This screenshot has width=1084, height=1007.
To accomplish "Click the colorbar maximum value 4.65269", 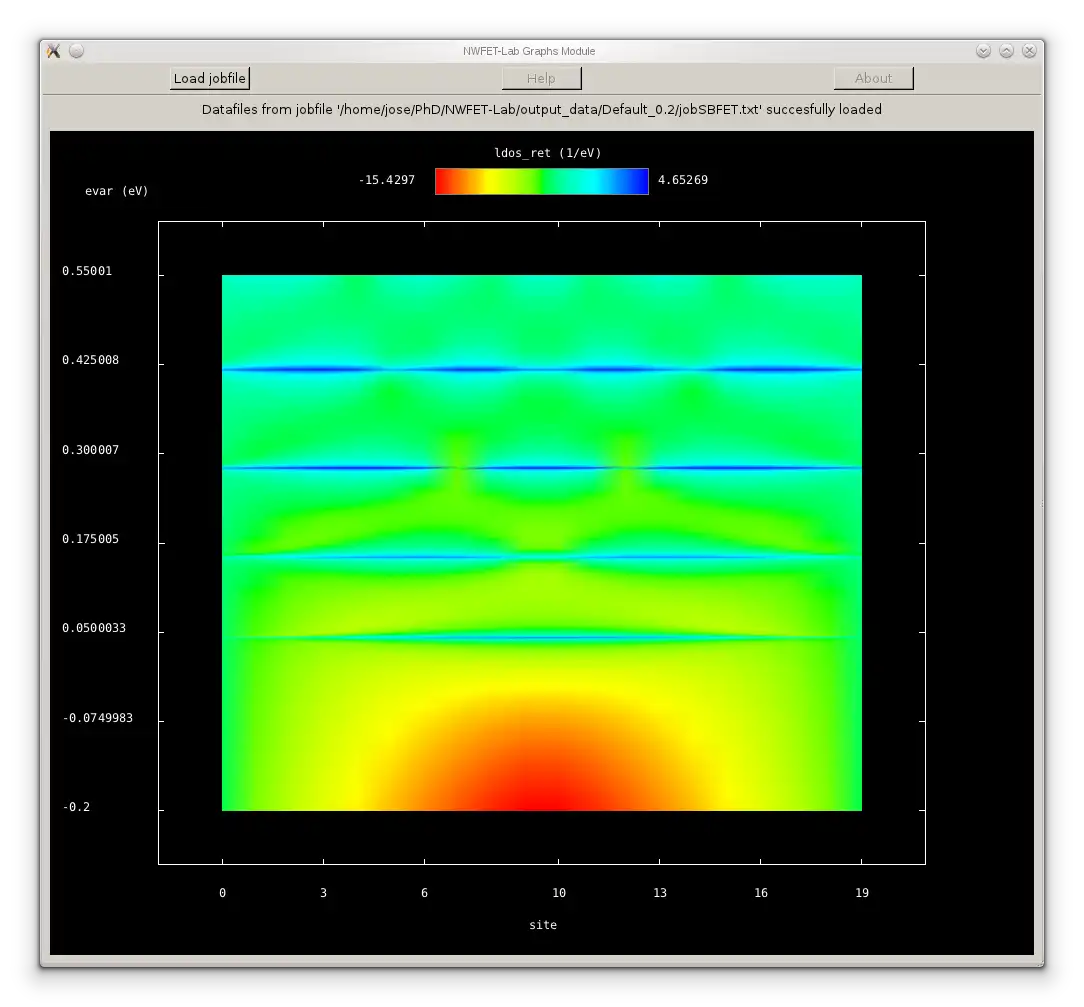I will tap(682, 181).
